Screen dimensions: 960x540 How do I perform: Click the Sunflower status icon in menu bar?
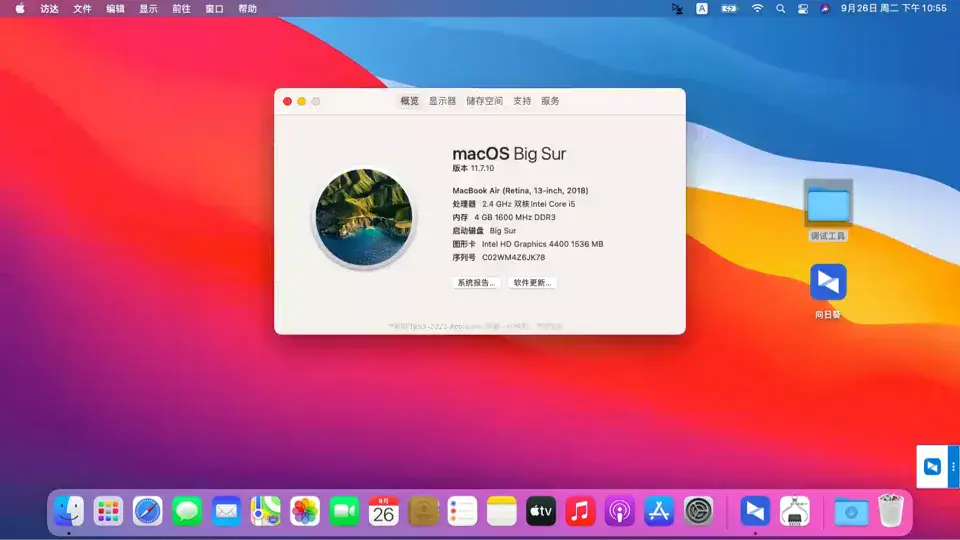point(677,9)
